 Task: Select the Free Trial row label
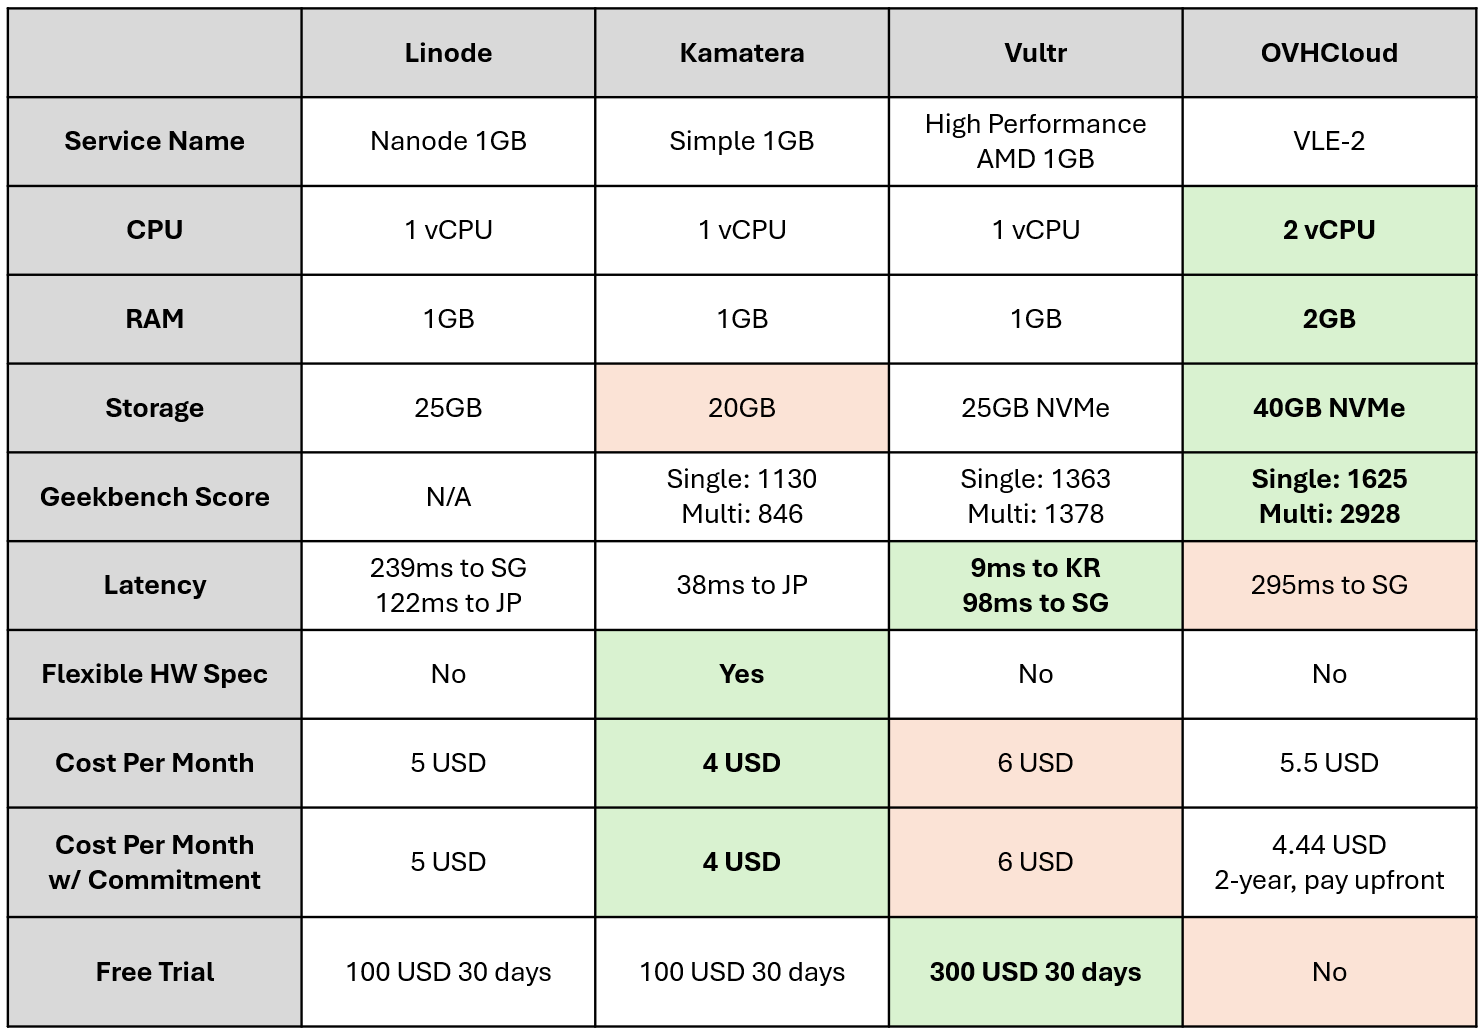pos(155,972)
